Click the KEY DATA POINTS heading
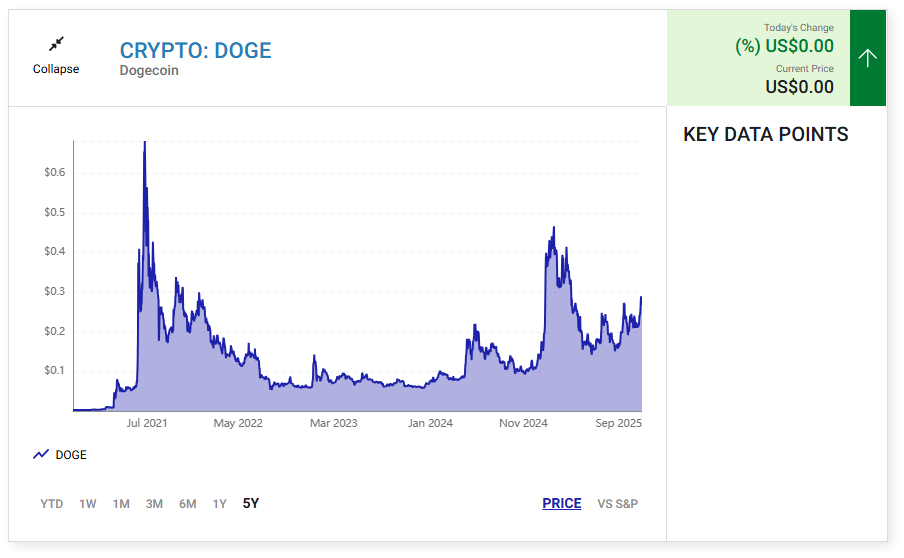 click(766, 134)
